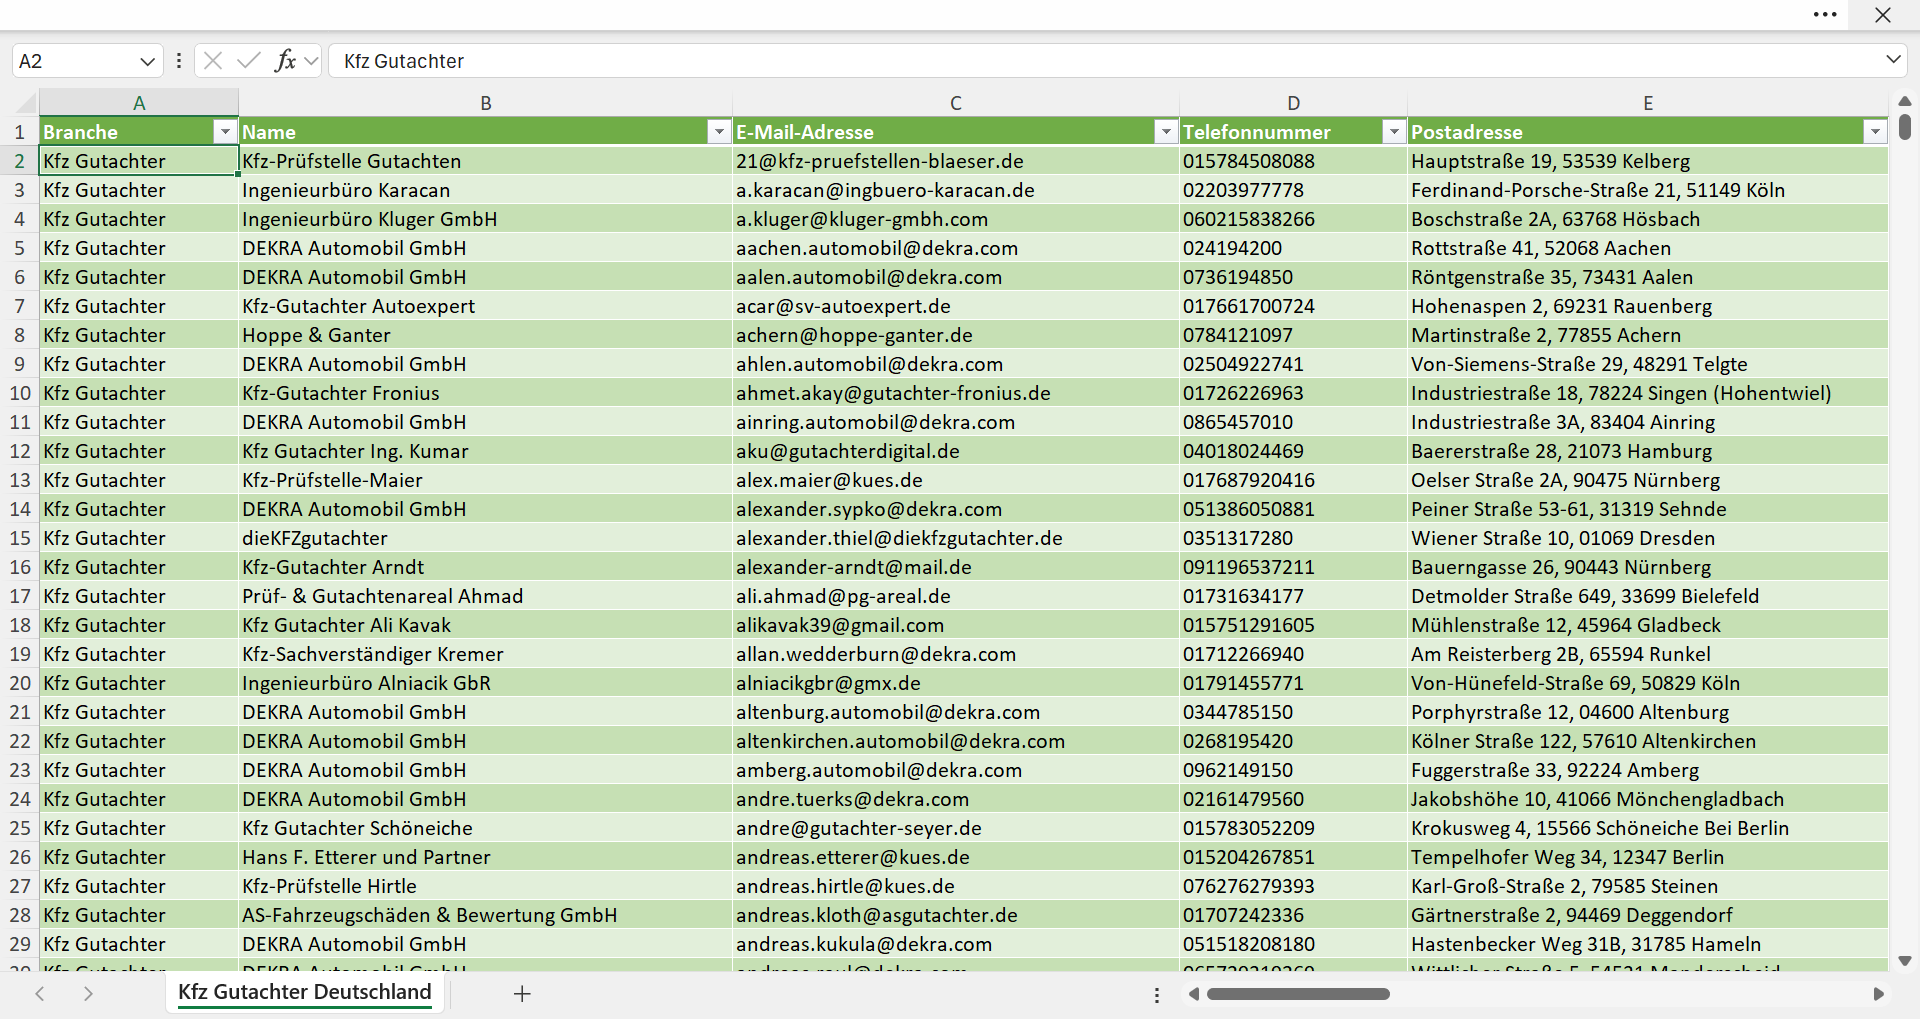Click the vertical scrollbar down arrow
This screenshot has height=1019, width=1920.
(1904, 961)
